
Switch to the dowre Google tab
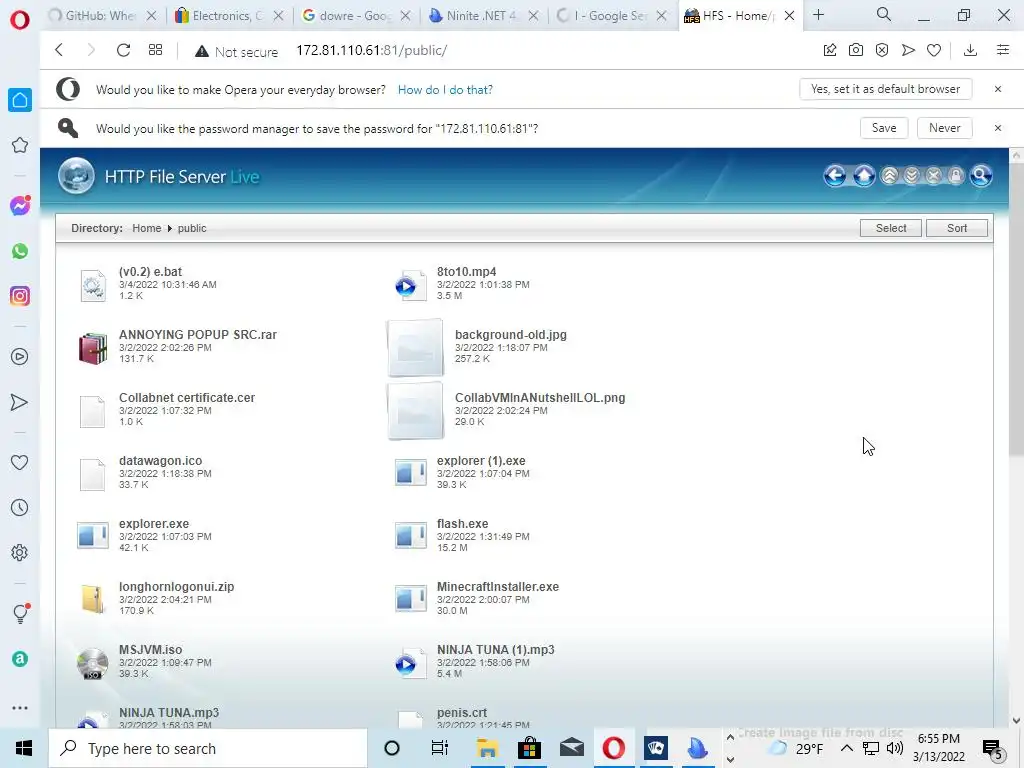pos(357,16)
